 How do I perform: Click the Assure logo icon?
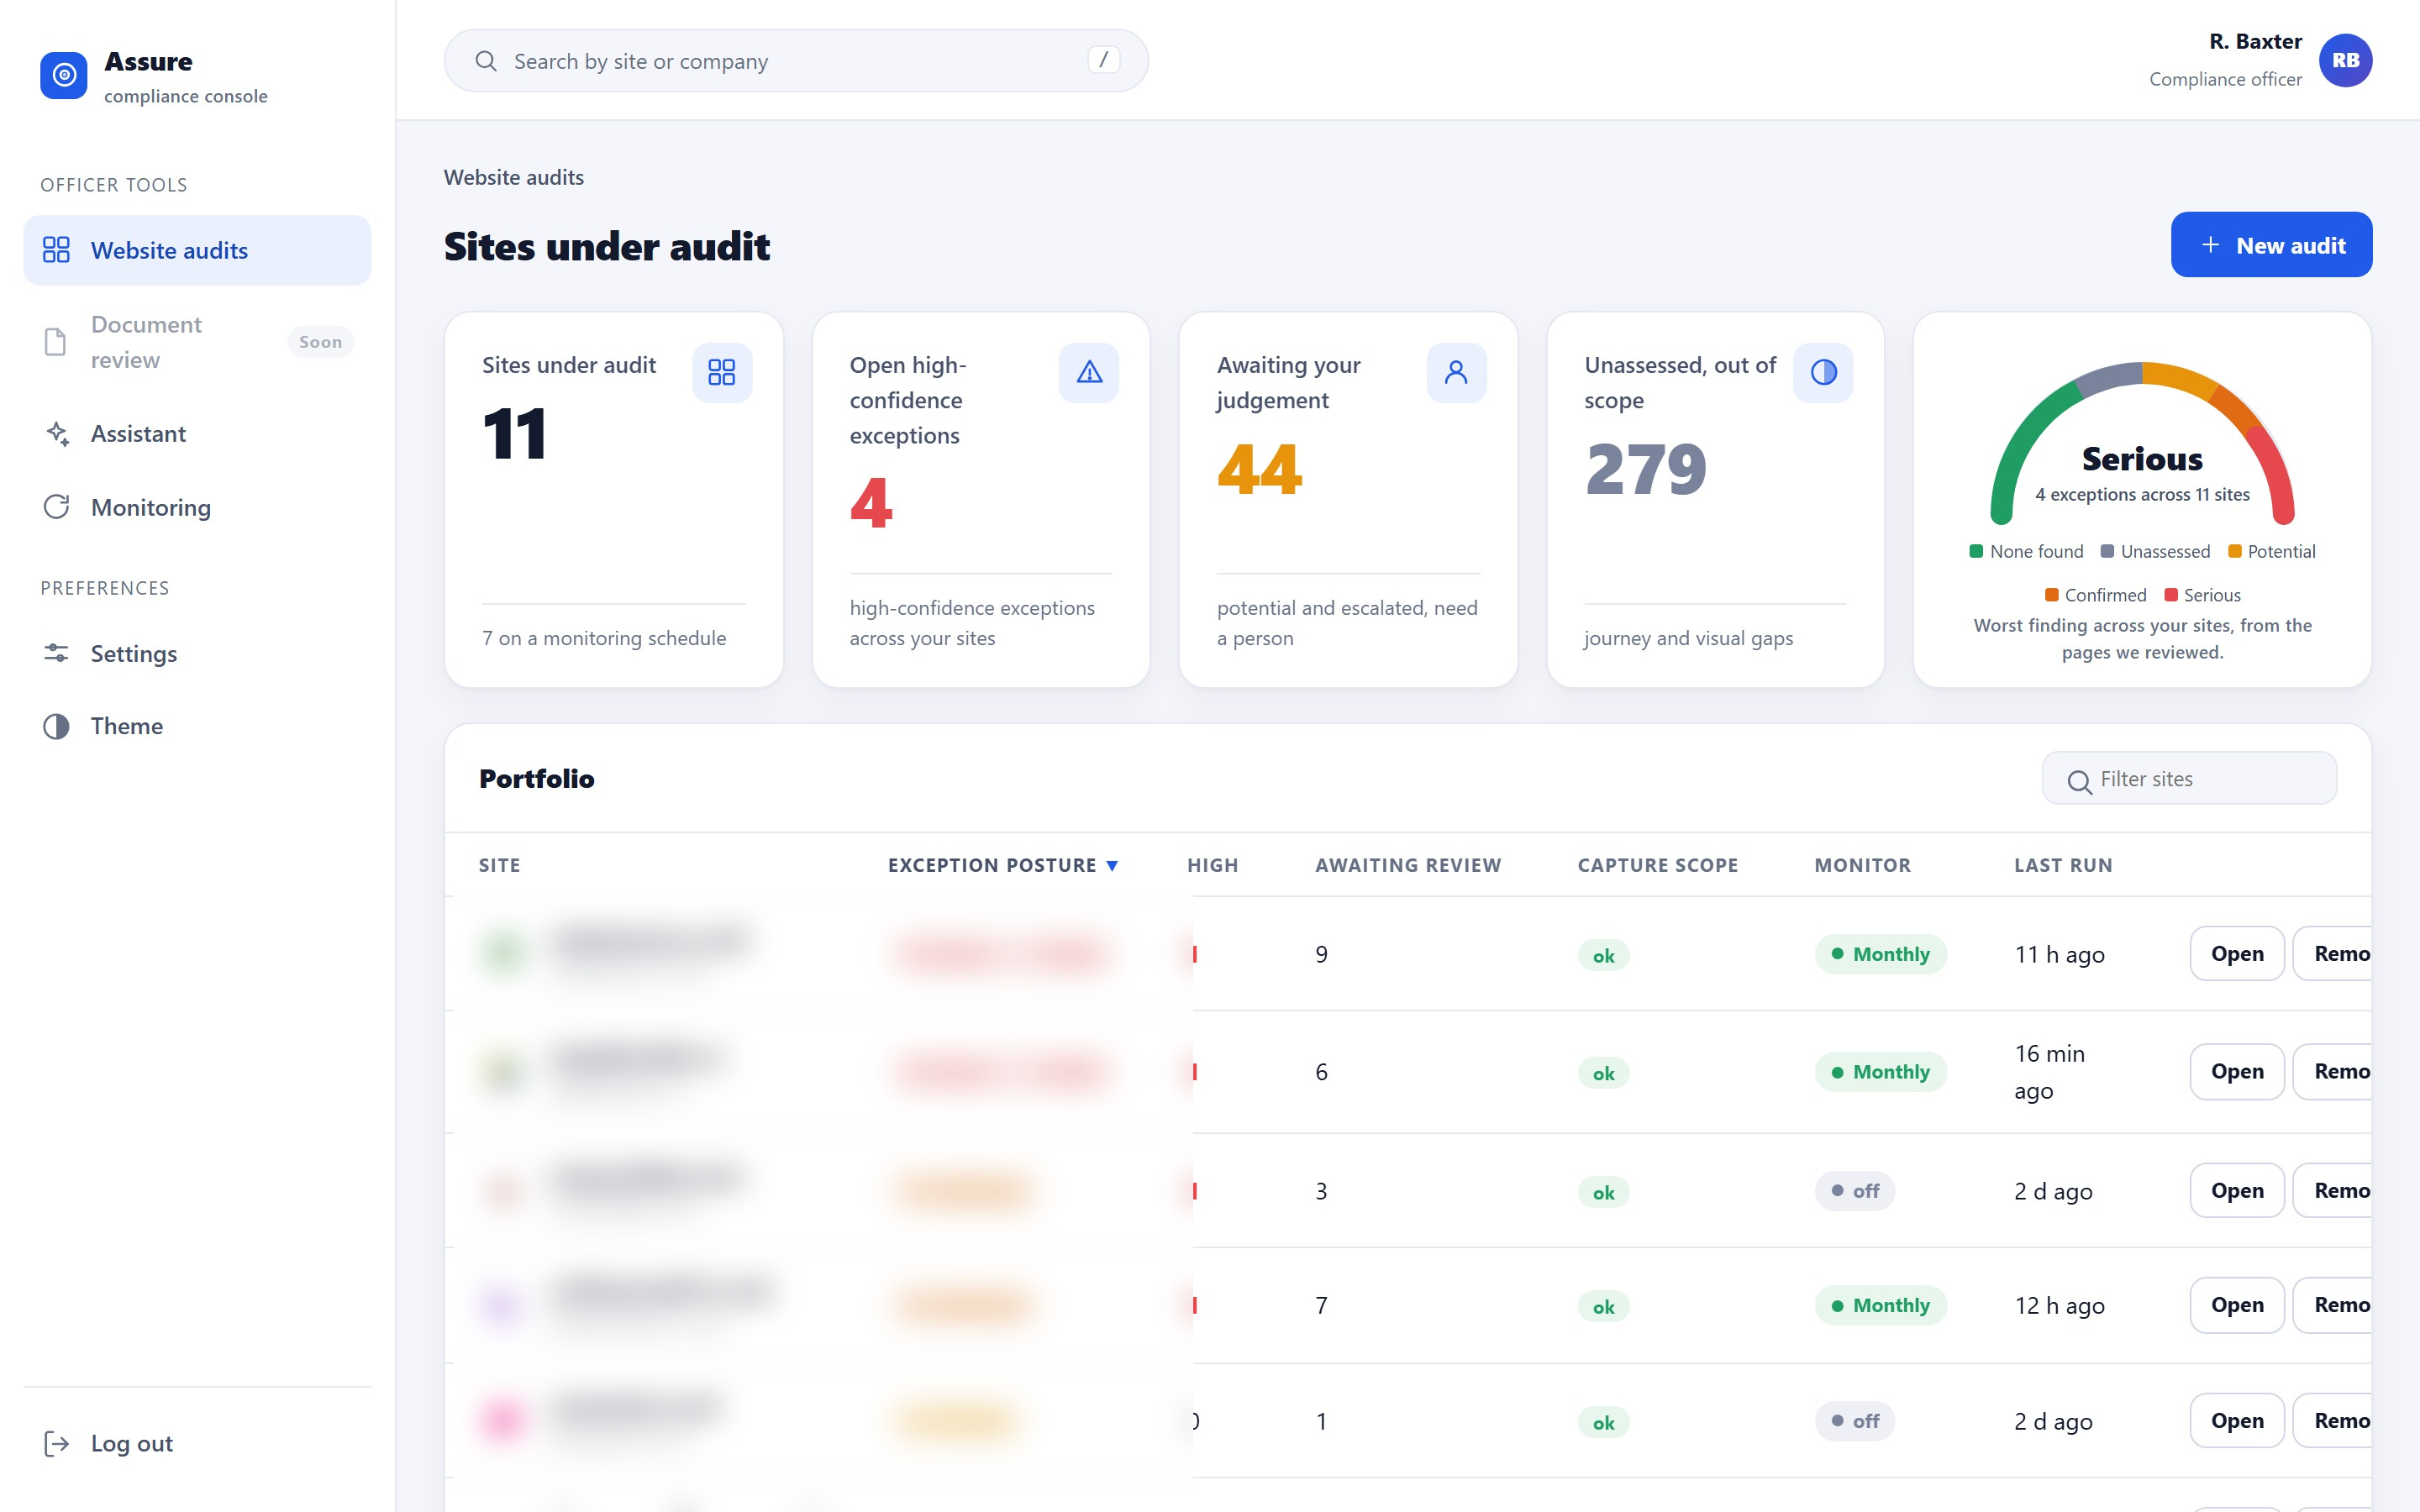63,75
